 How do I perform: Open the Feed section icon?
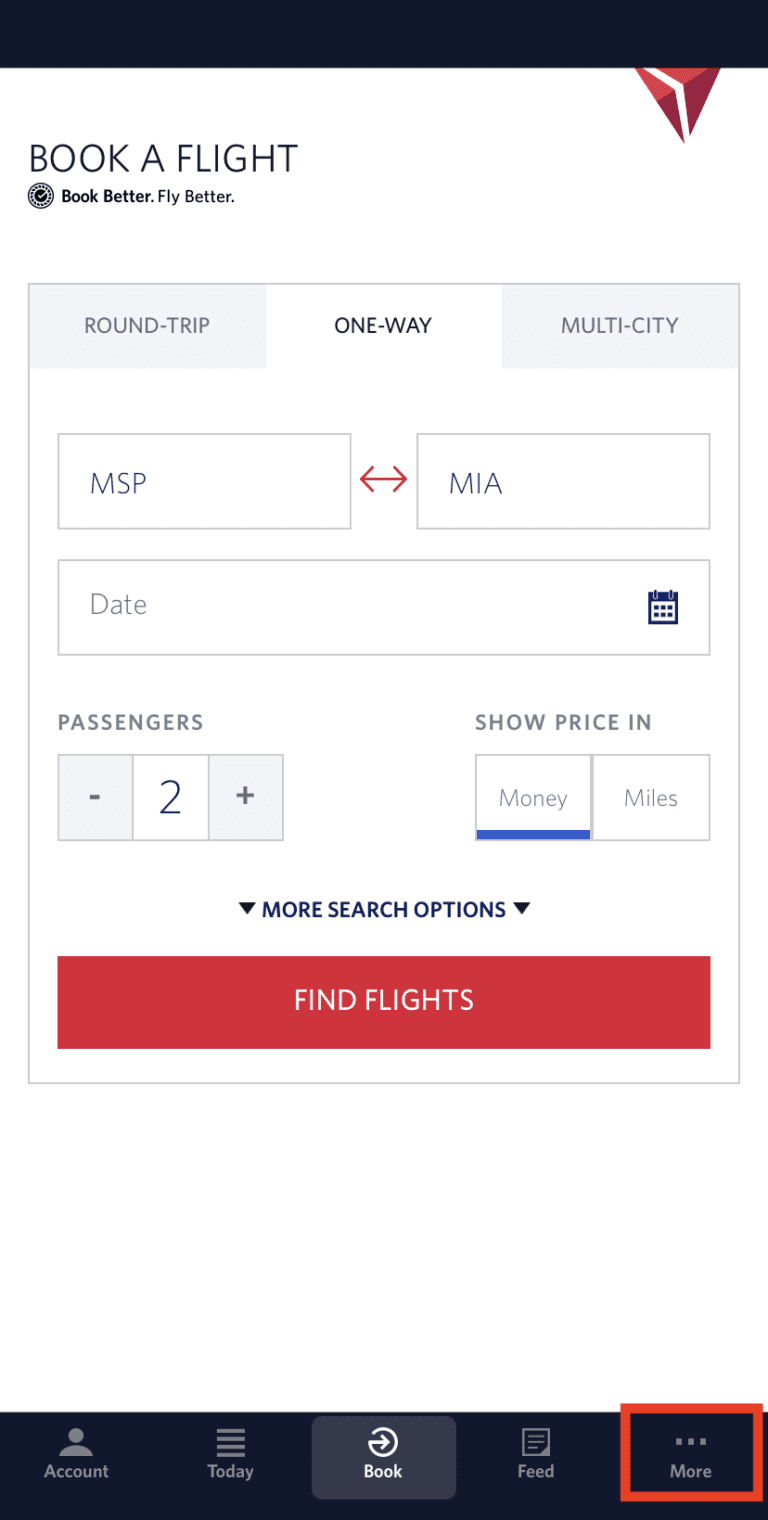(x=536, y=1455)
